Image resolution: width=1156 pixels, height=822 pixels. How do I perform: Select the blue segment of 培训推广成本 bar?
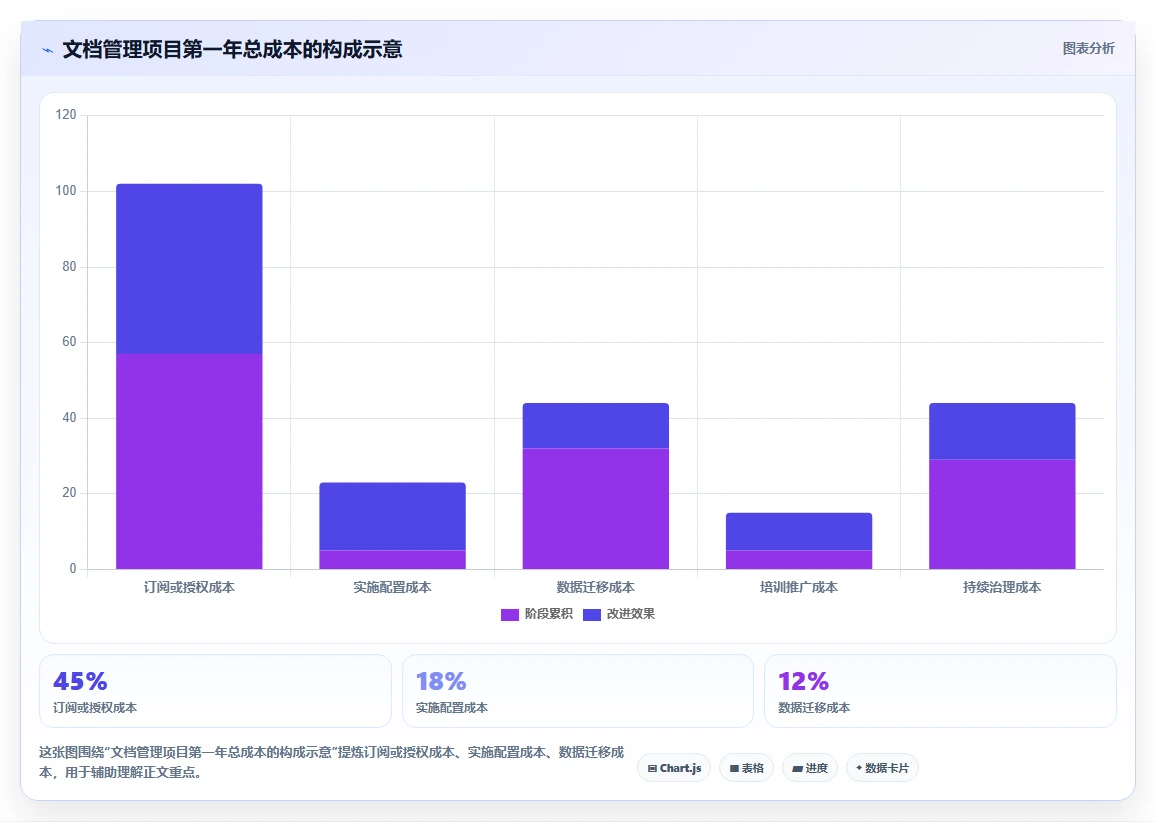pyautogui.click(x=799, y=532)
